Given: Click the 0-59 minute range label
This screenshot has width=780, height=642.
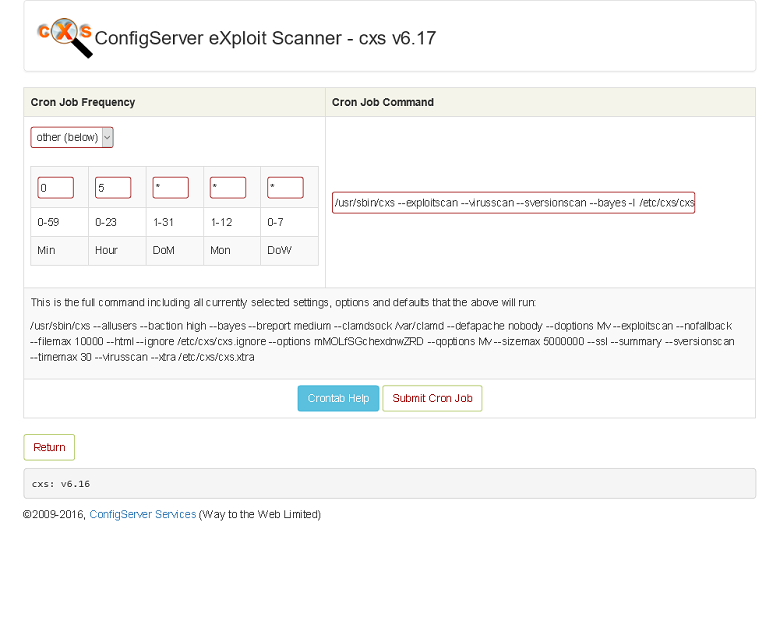Looking at the screenshot, I should pyautogui.click(x=48, y=222).
